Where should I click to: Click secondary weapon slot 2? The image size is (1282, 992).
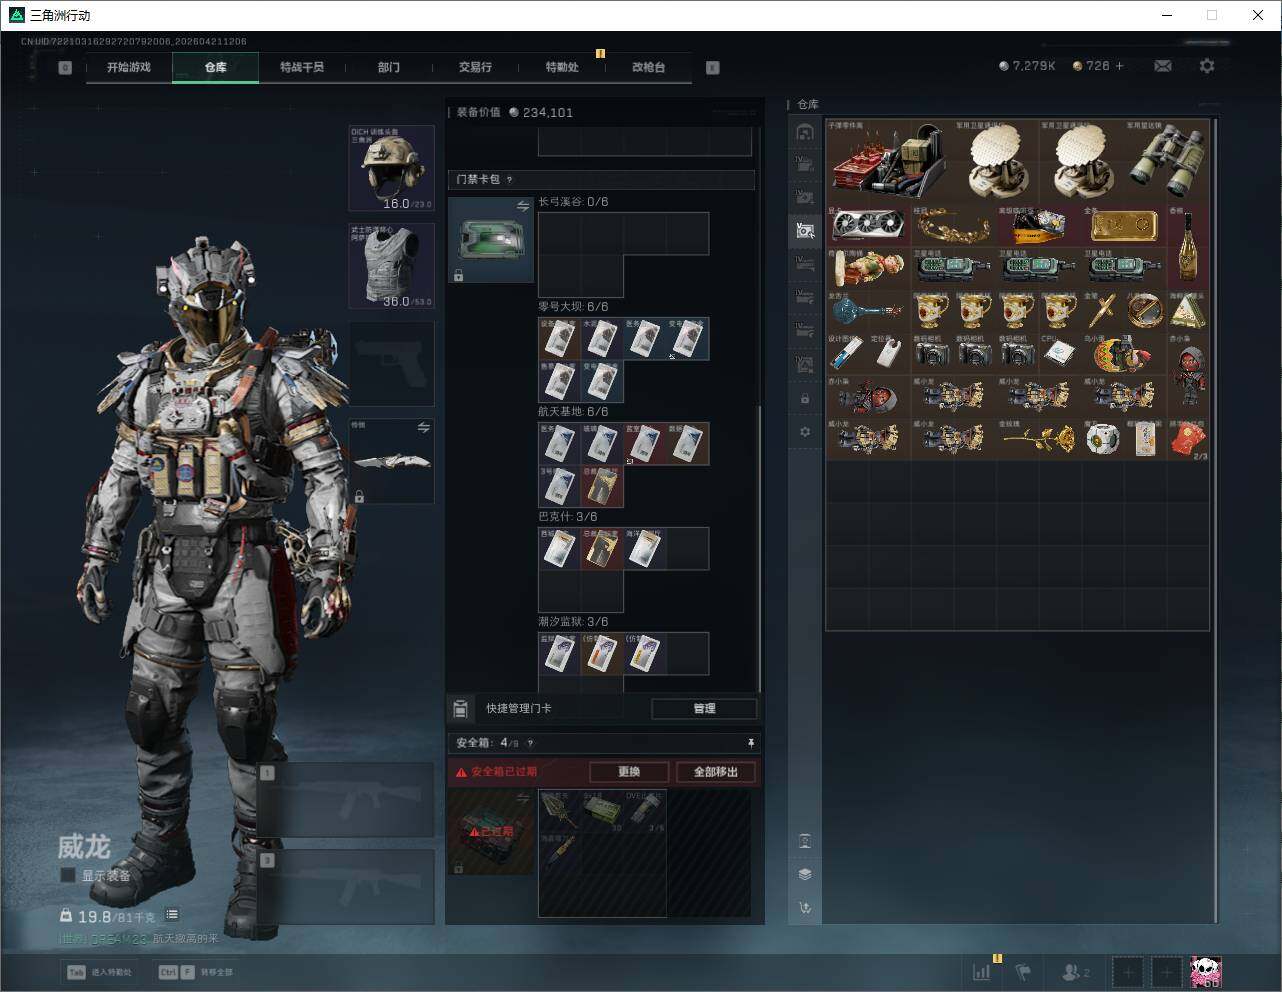tap(346, 887)
